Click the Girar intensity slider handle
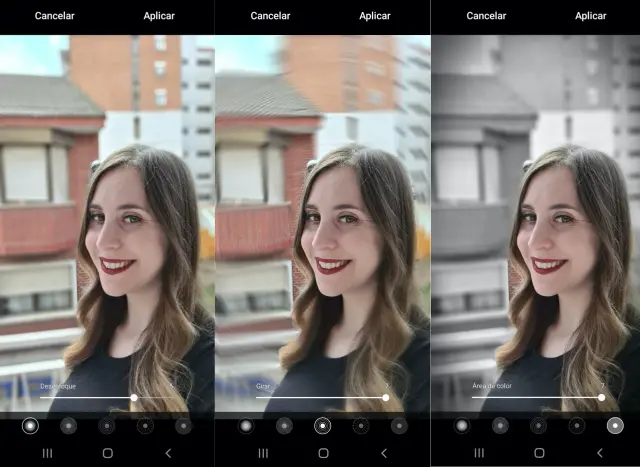 386,397
